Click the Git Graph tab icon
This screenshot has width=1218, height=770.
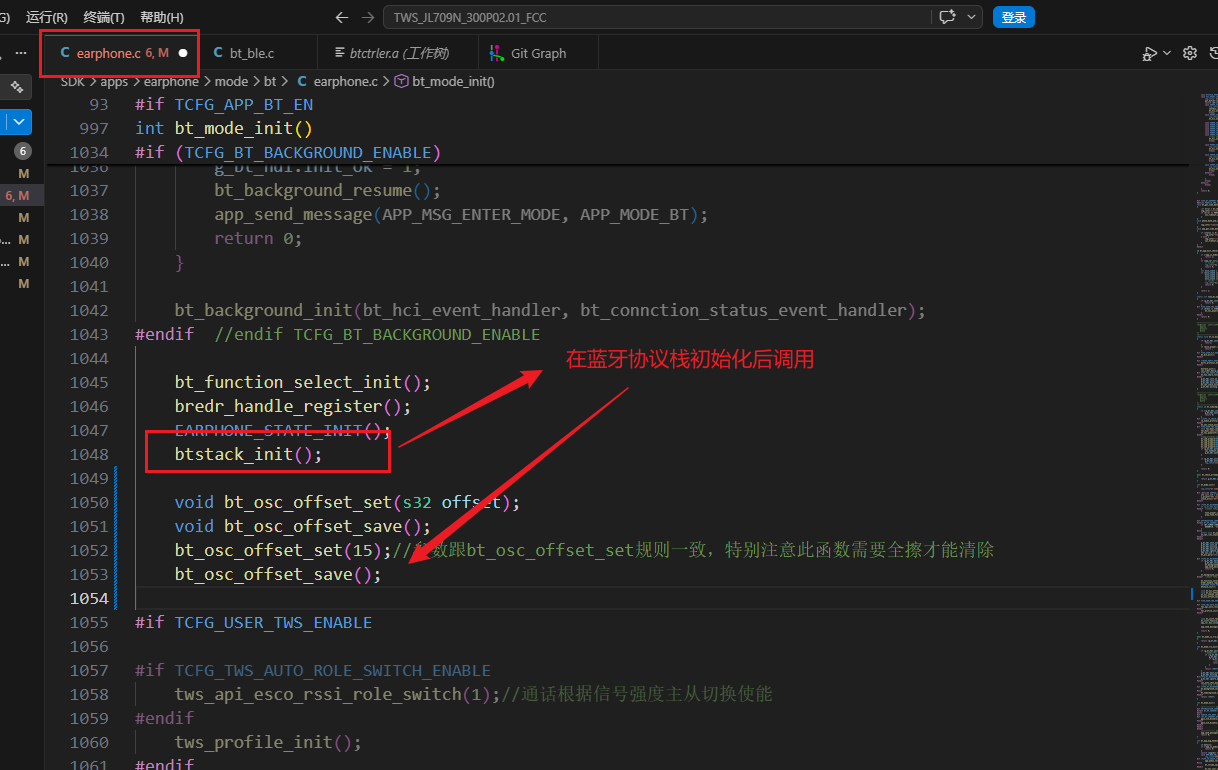tap(496, 53)
